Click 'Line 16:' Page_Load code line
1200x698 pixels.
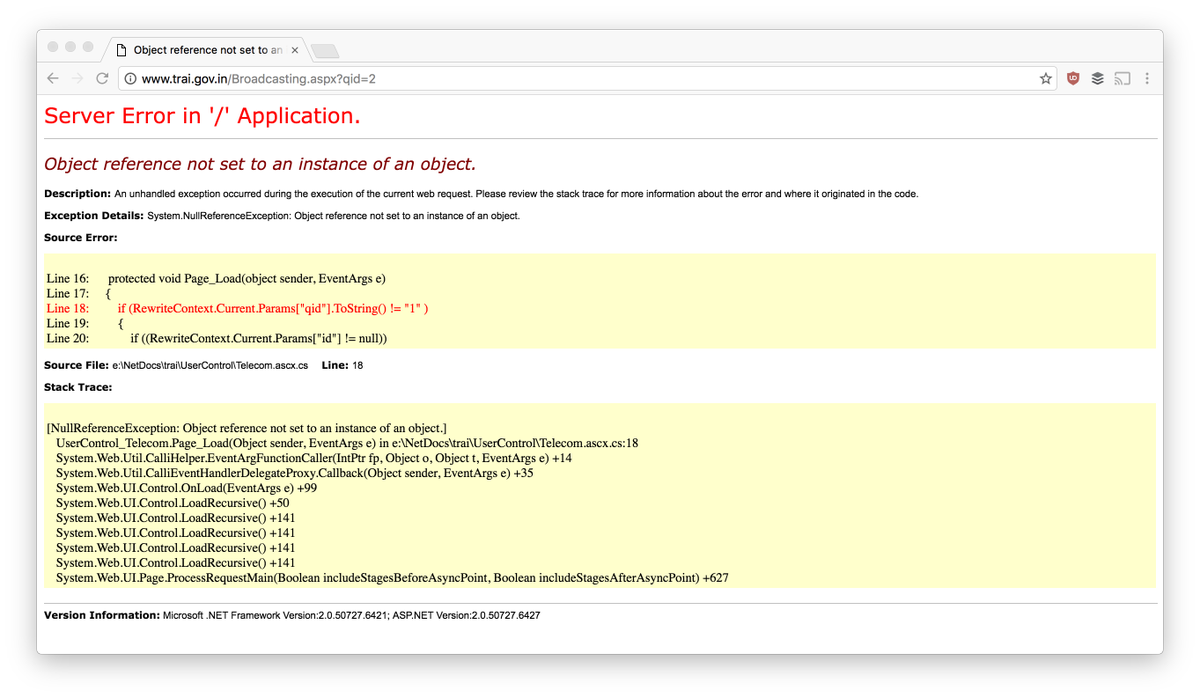pyautogui.click(x=216, y=278)
